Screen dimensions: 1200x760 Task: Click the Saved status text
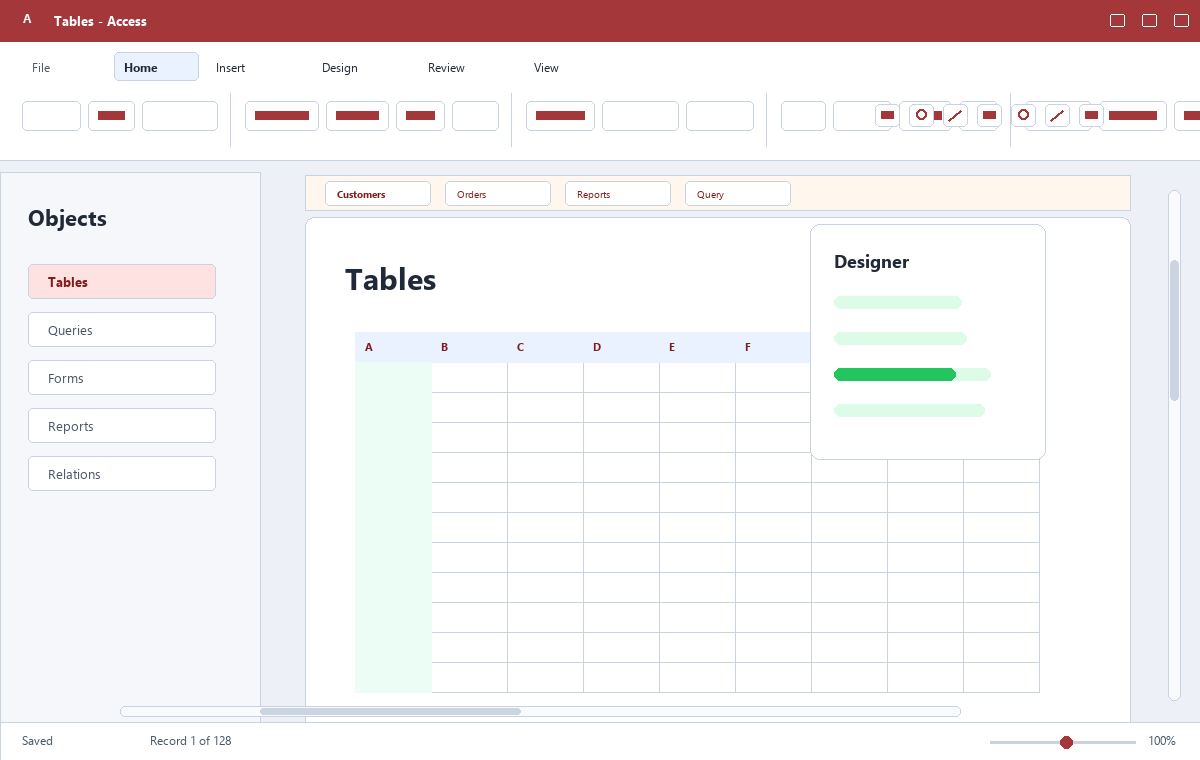point(37,741)
